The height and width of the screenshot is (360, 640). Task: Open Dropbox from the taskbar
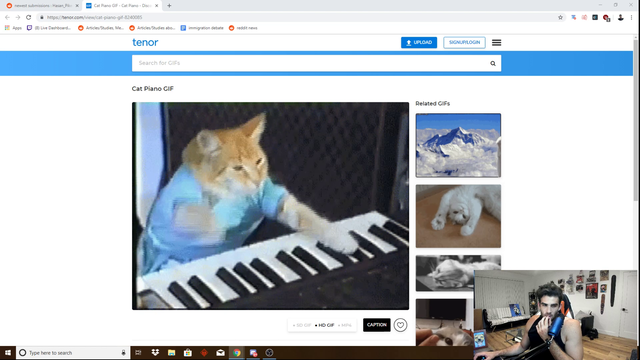point(155,353)
